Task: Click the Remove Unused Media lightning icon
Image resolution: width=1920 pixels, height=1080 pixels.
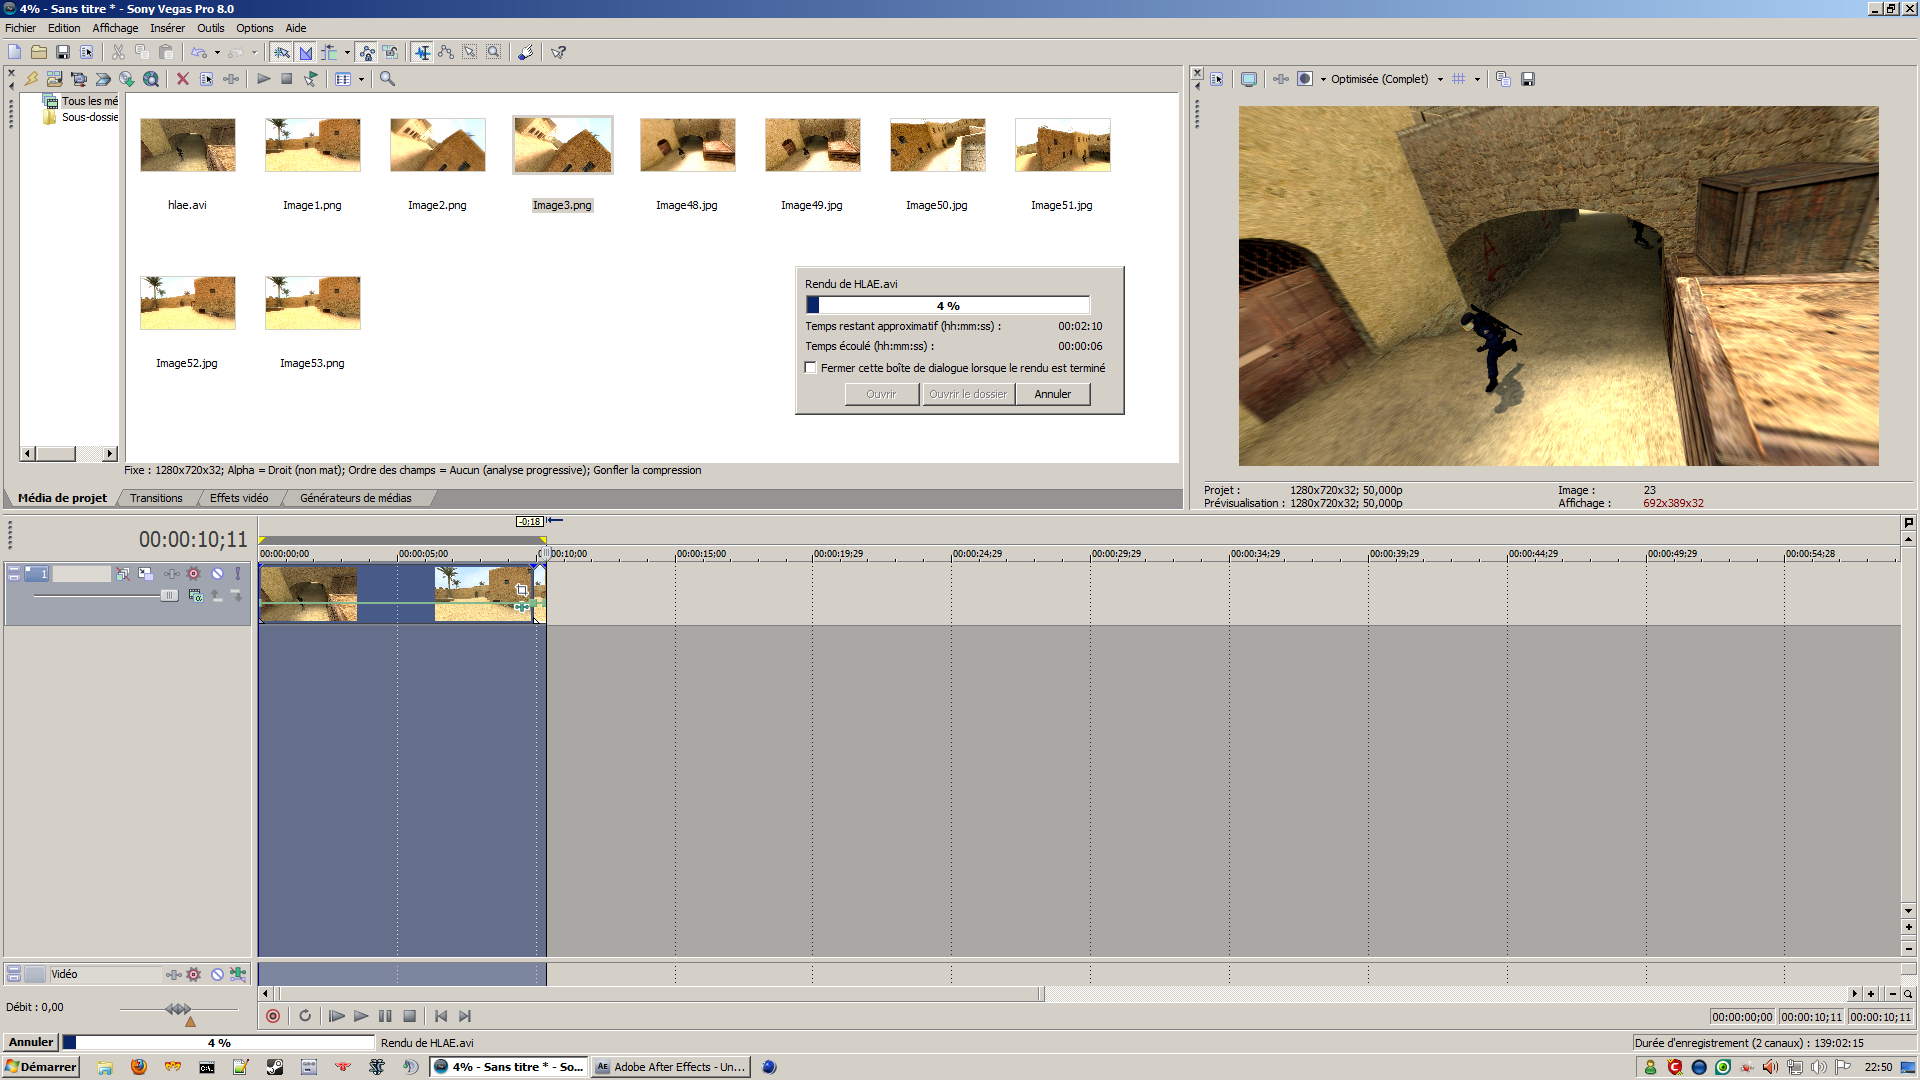Action: 31,79
